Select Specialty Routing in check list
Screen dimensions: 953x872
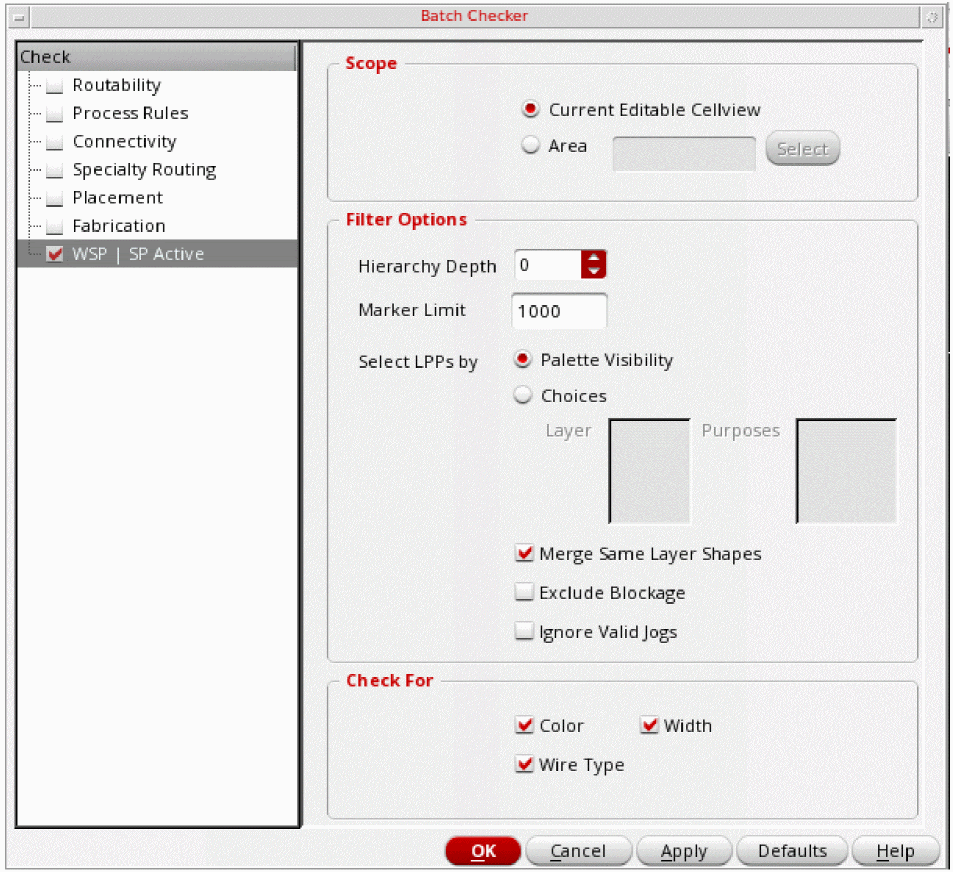144,170
